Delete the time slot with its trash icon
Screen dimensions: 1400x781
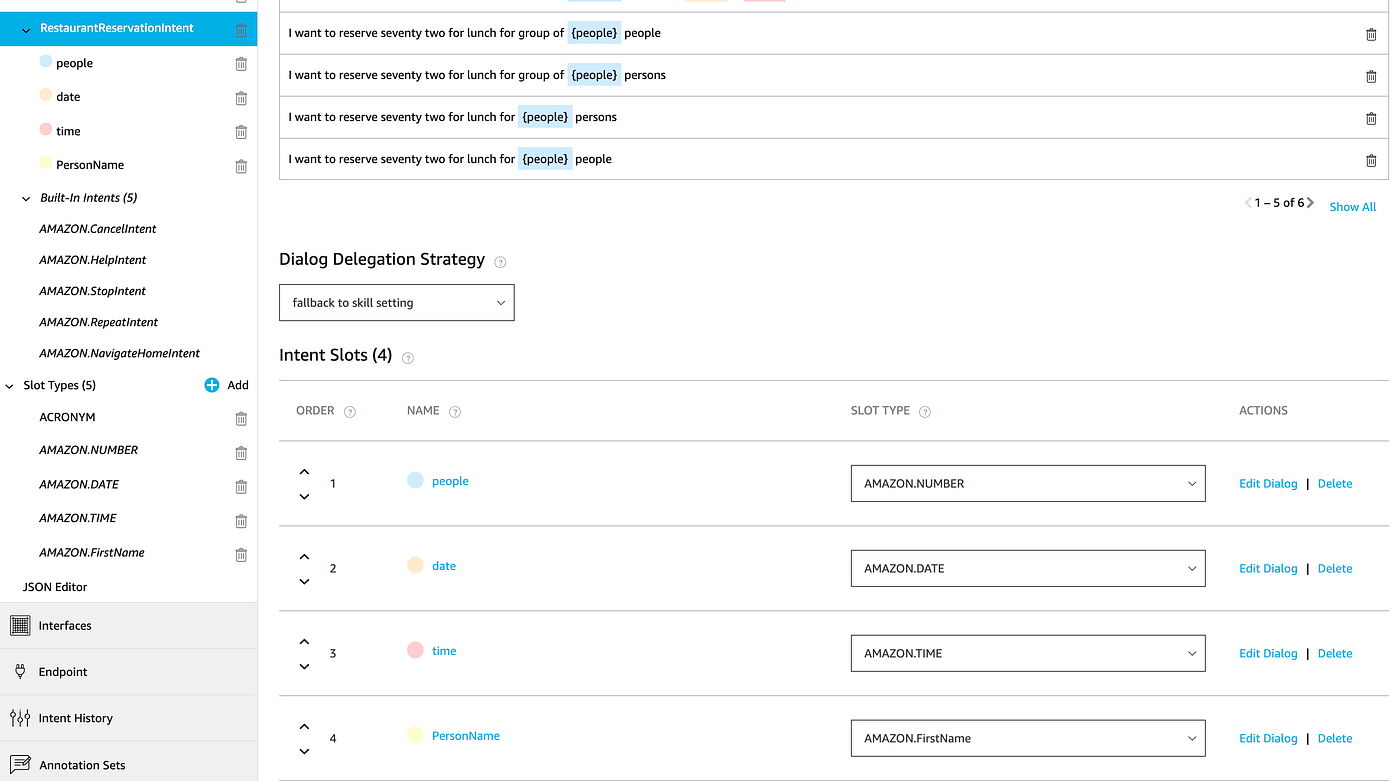(240, 131)
